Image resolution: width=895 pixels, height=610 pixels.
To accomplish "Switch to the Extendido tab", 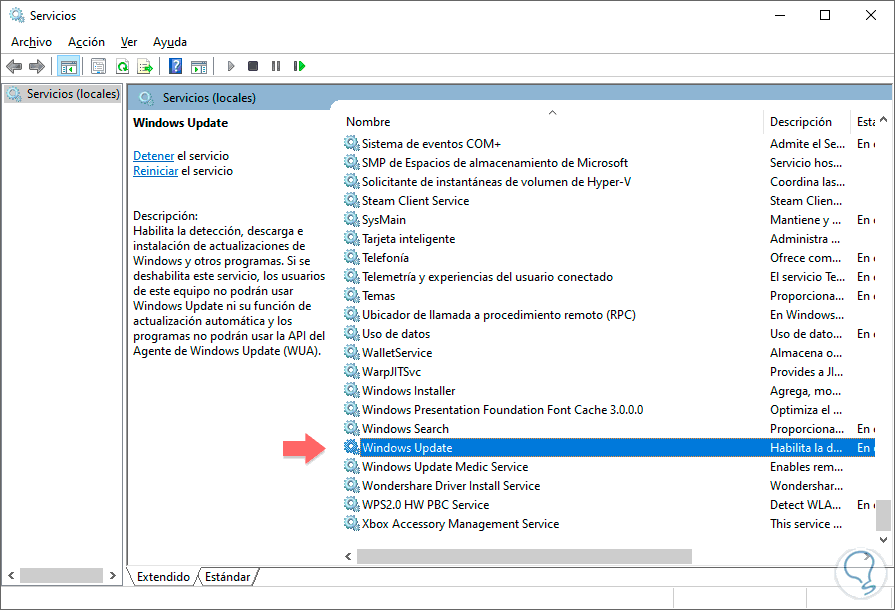I will [163, 577].
